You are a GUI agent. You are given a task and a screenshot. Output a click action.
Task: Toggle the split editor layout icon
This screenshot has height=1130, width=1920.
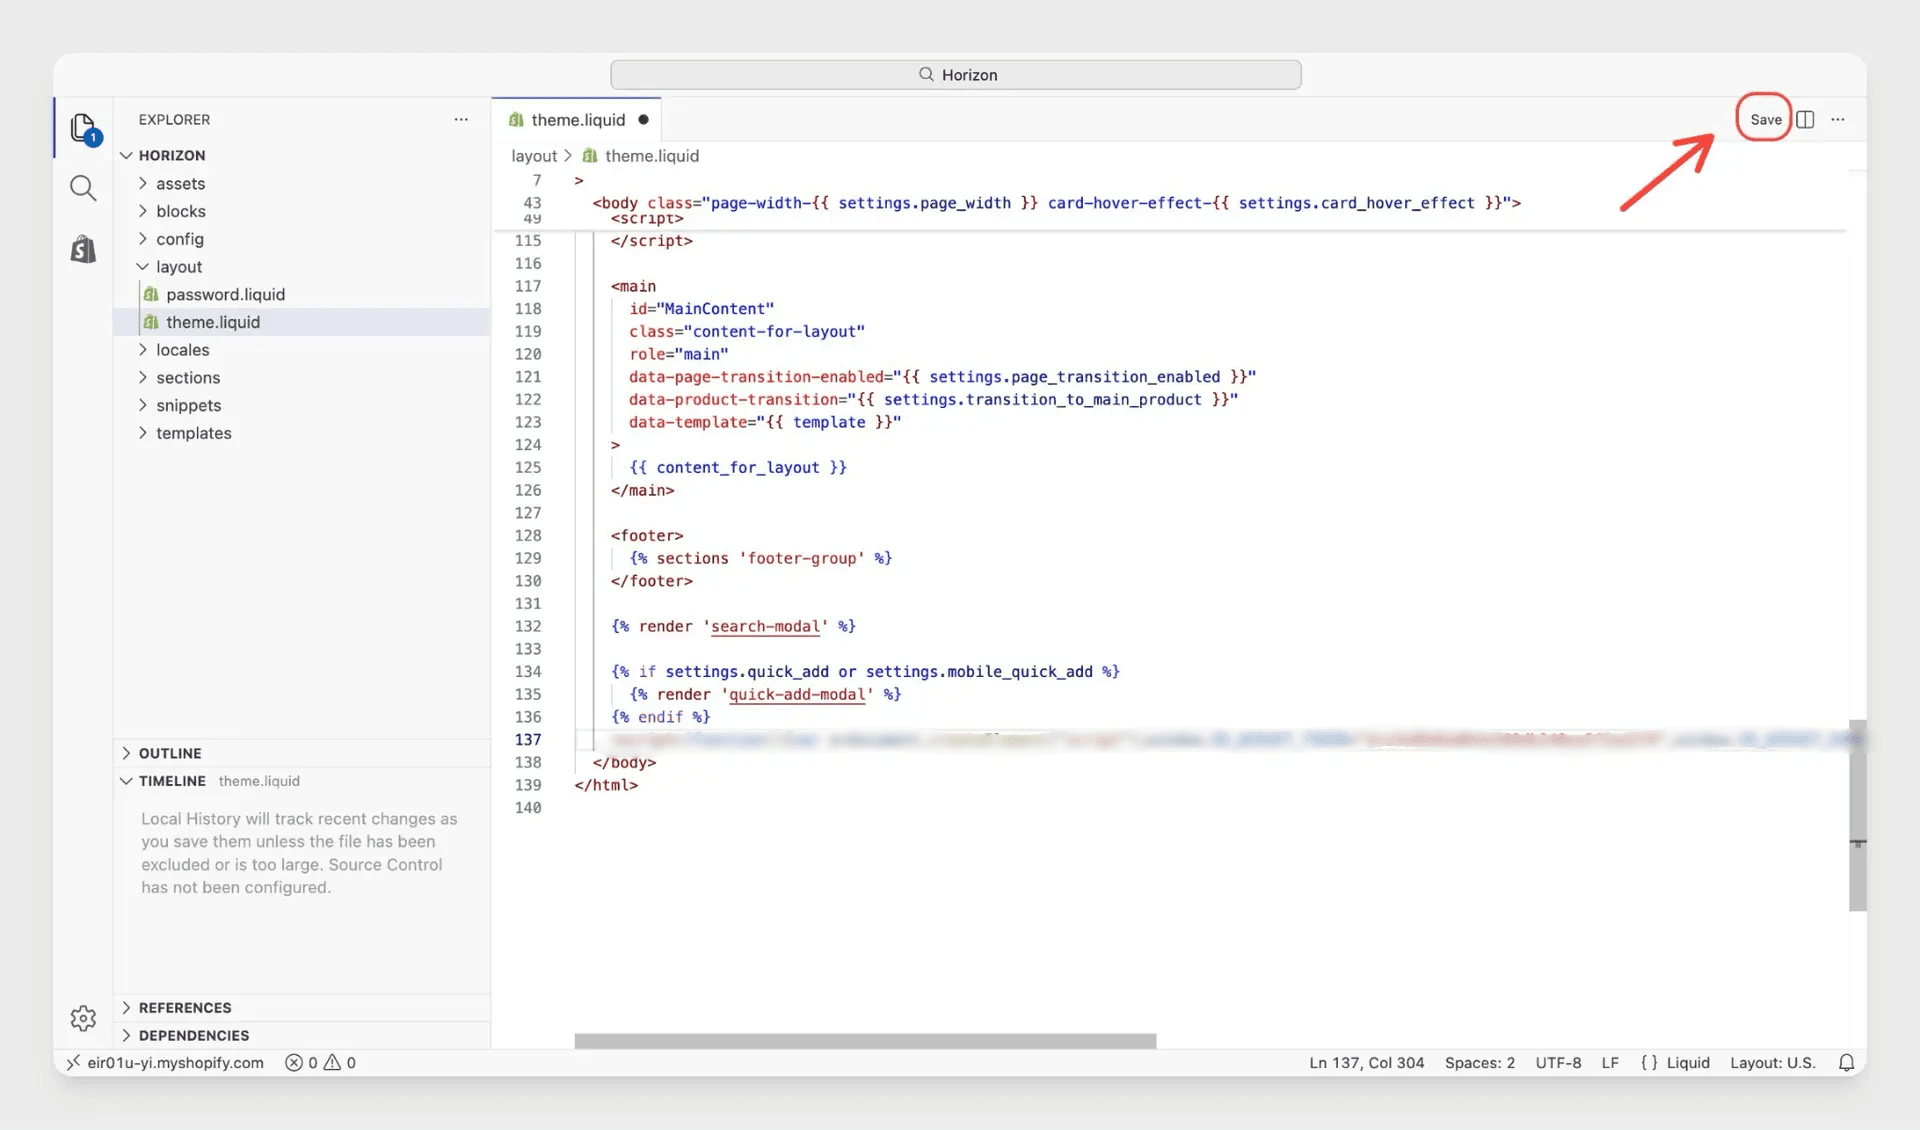click(x=1805, y=119)
